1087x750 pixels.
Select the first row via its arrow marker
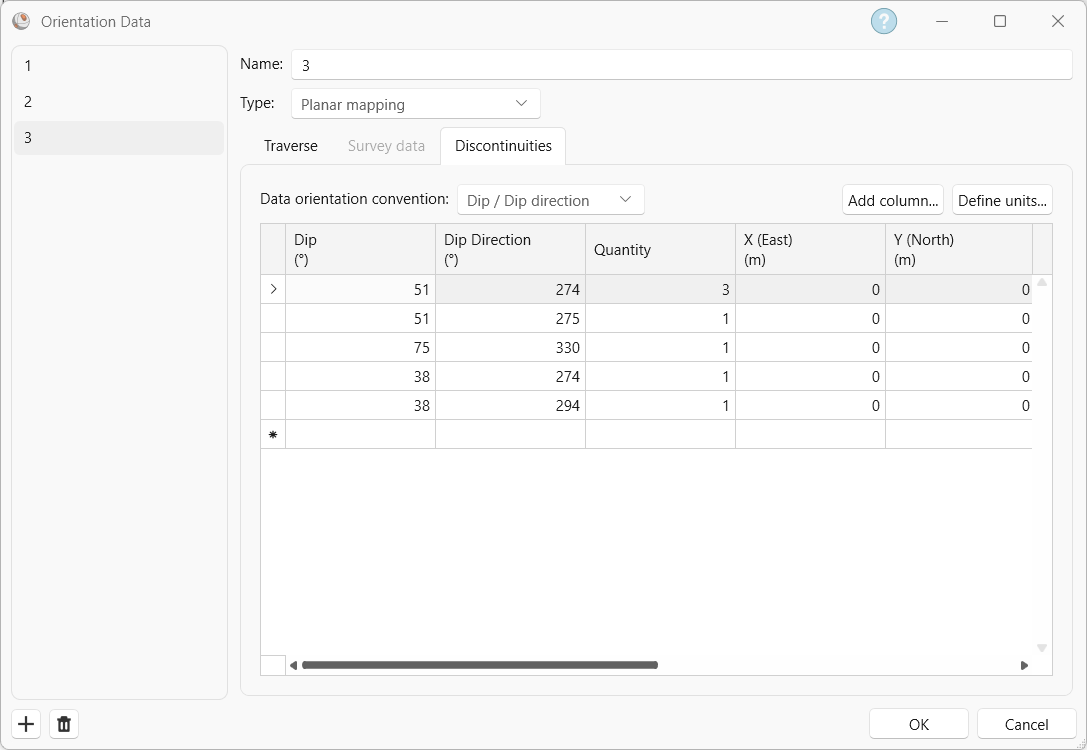pos(272,289)
